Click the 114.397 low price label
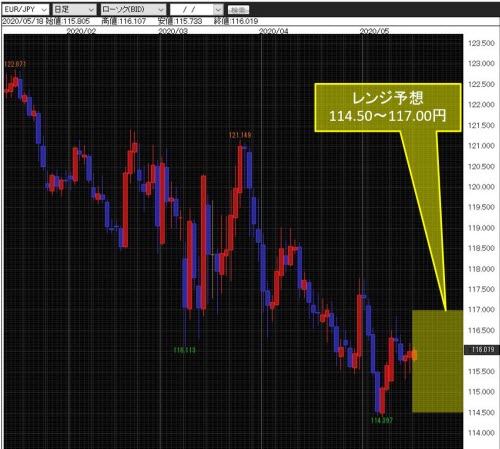 [382, 420]
